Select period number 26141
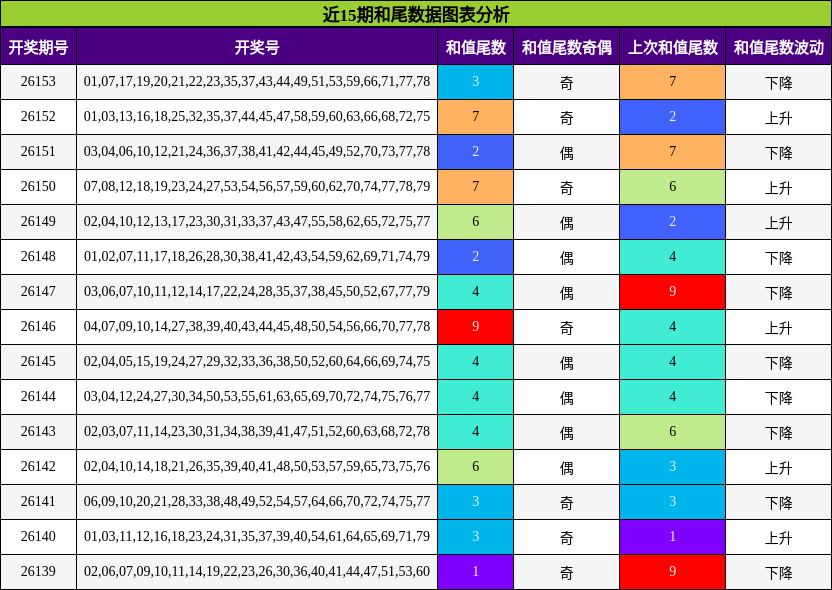832x590 pixels. [x=38, y=502]
